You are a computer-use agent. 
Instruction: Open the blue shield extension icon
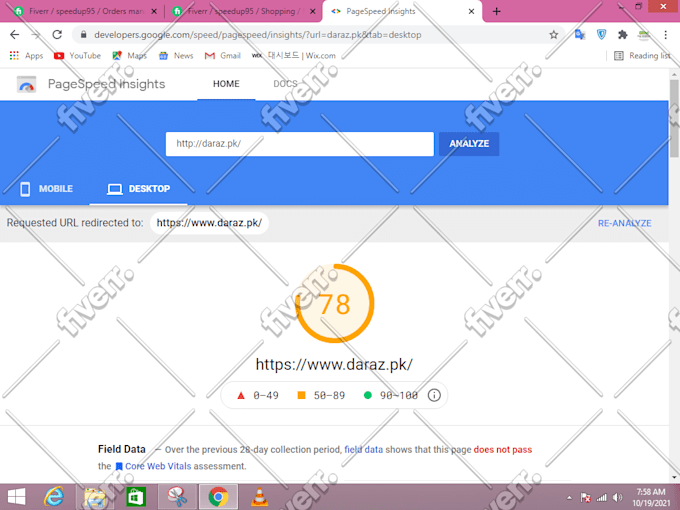tap(602, 34)
